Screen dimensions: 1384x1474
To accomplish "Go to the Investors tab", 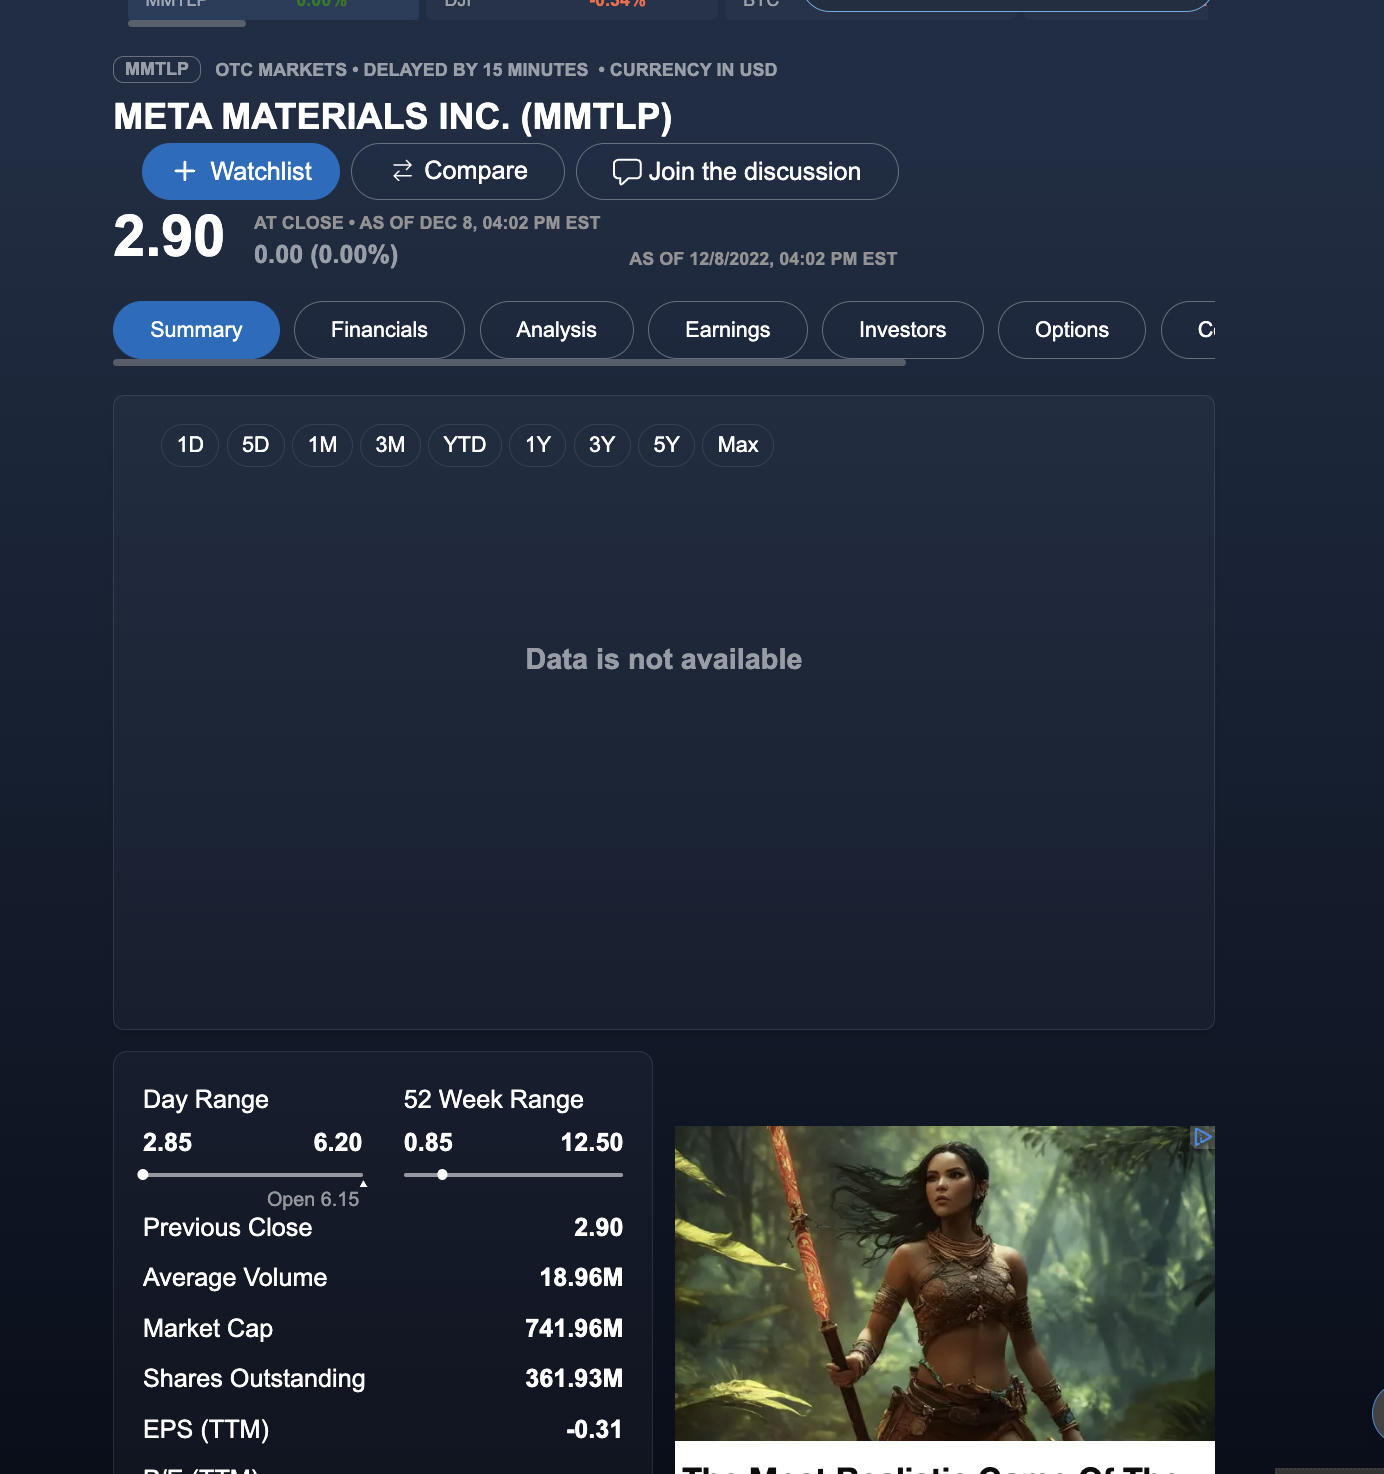I will pos(903,330).
